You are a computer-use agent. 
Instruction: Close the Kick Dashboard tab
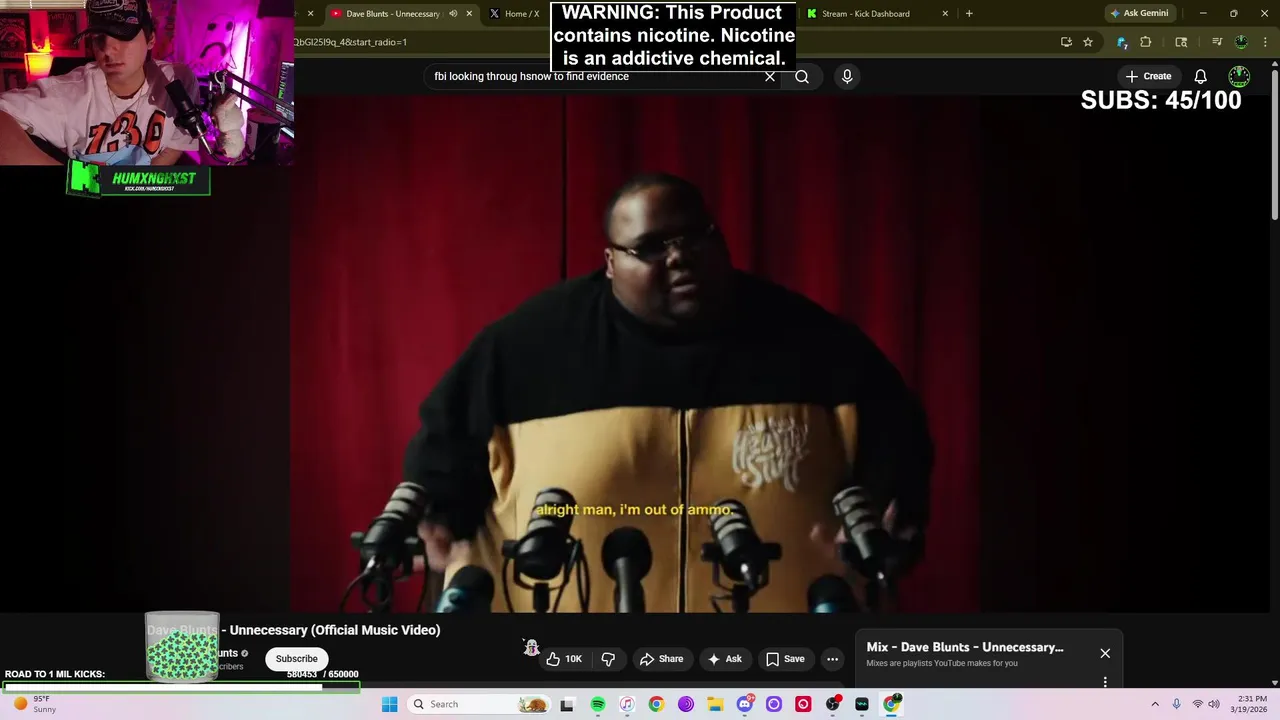coord(945,14)
